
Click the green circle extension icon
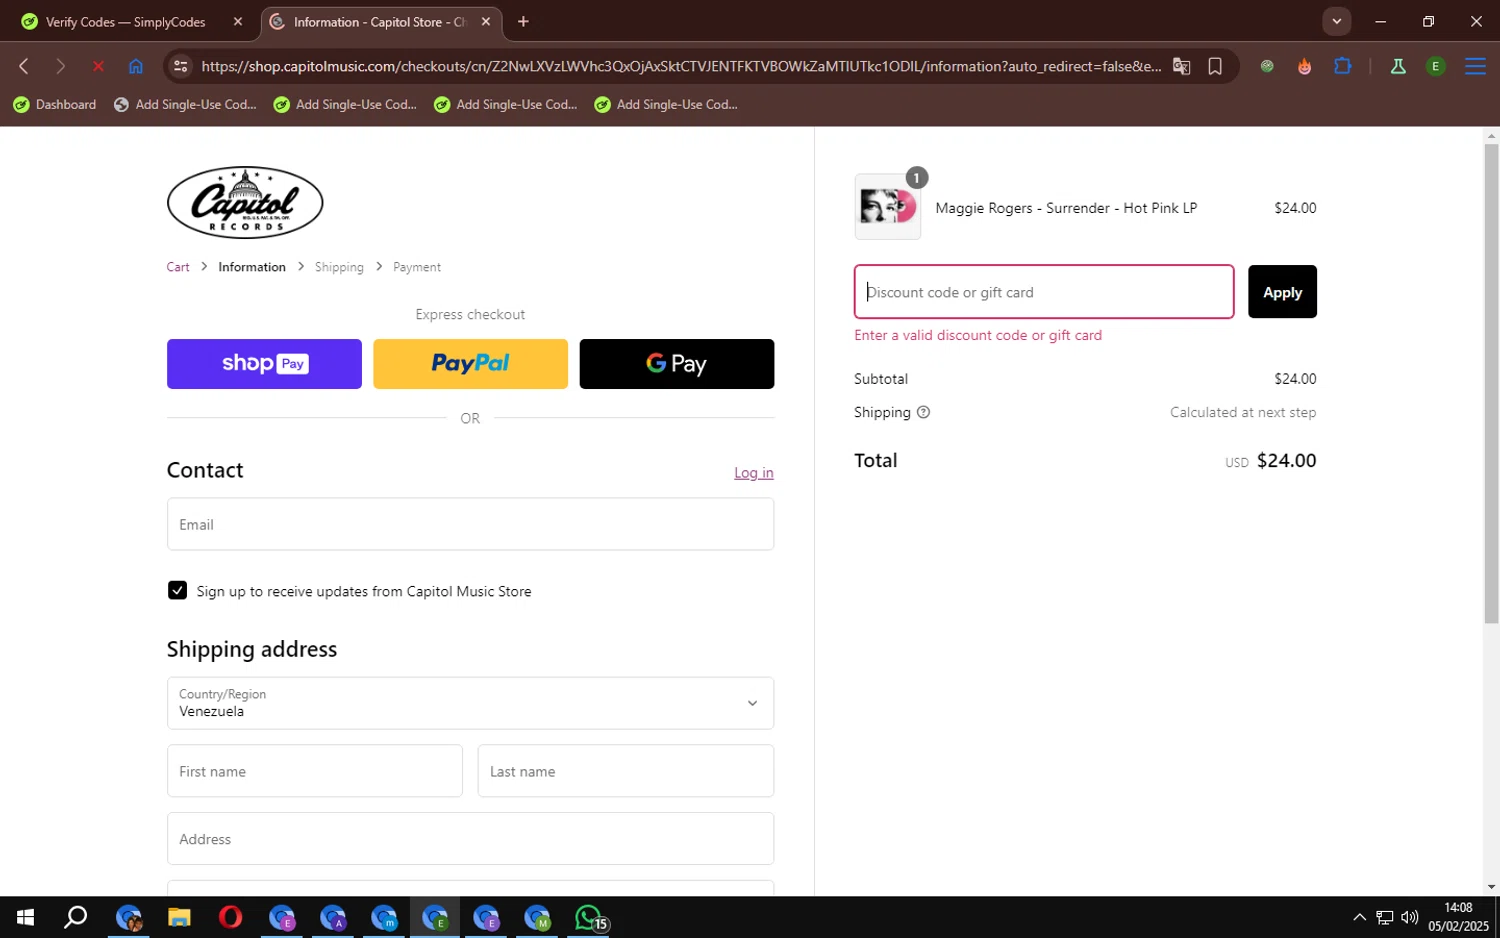coord(1267,66)
